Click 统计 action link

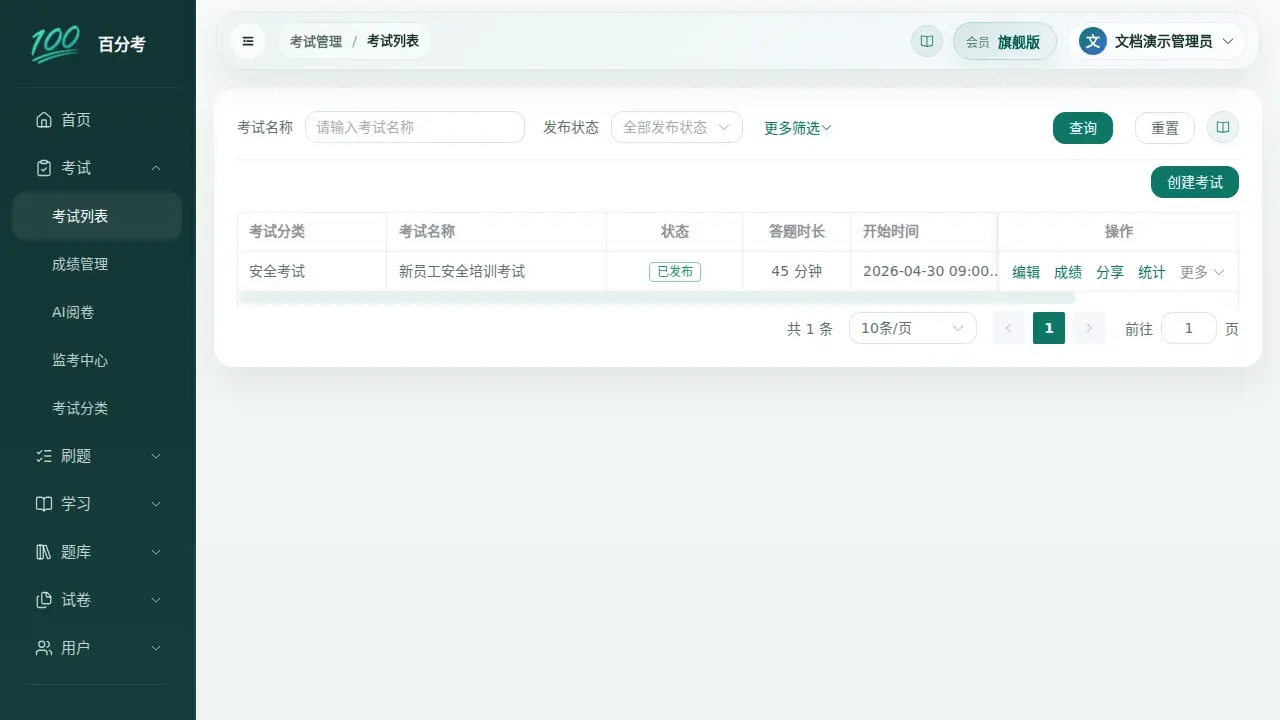[x=1152, y=272]
